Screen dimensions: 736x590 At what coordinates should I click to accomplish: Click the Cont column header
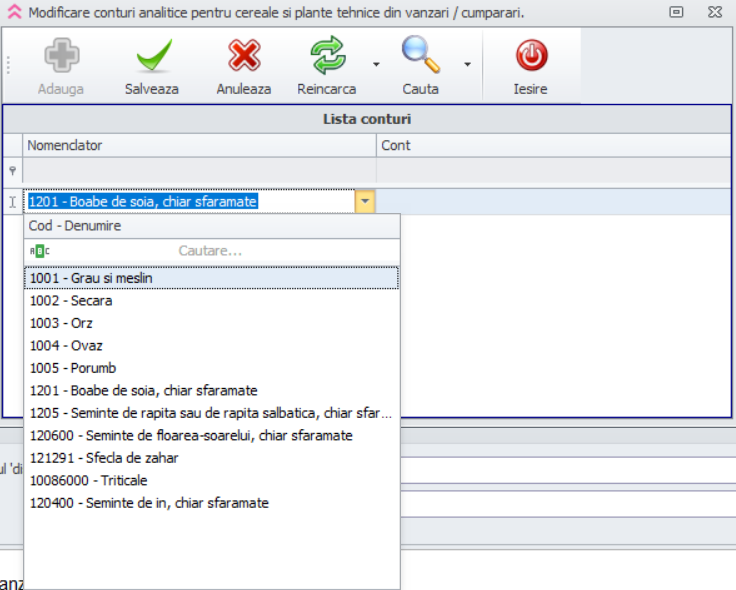pos(554,146)
